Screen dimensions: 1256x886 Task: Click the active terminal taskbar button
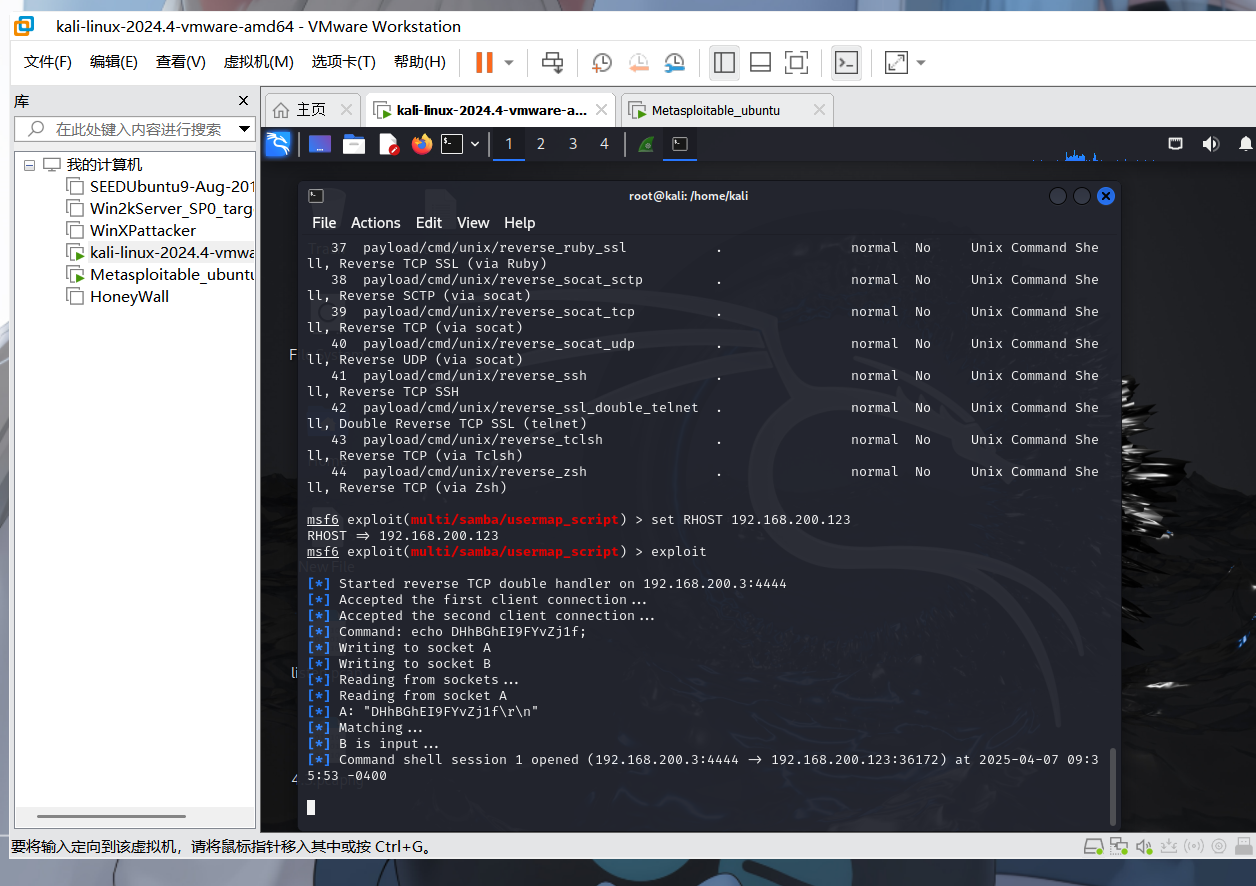point(680,144)
